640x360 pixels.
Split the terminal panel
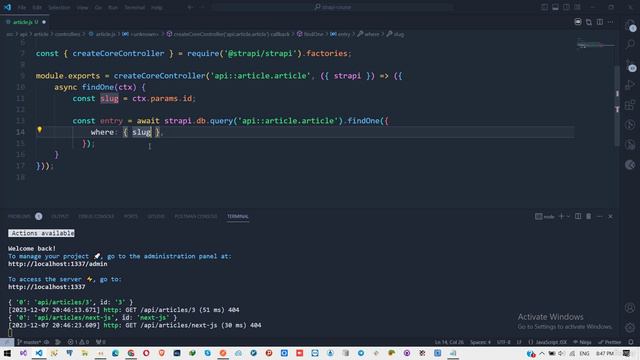[578, 216]
